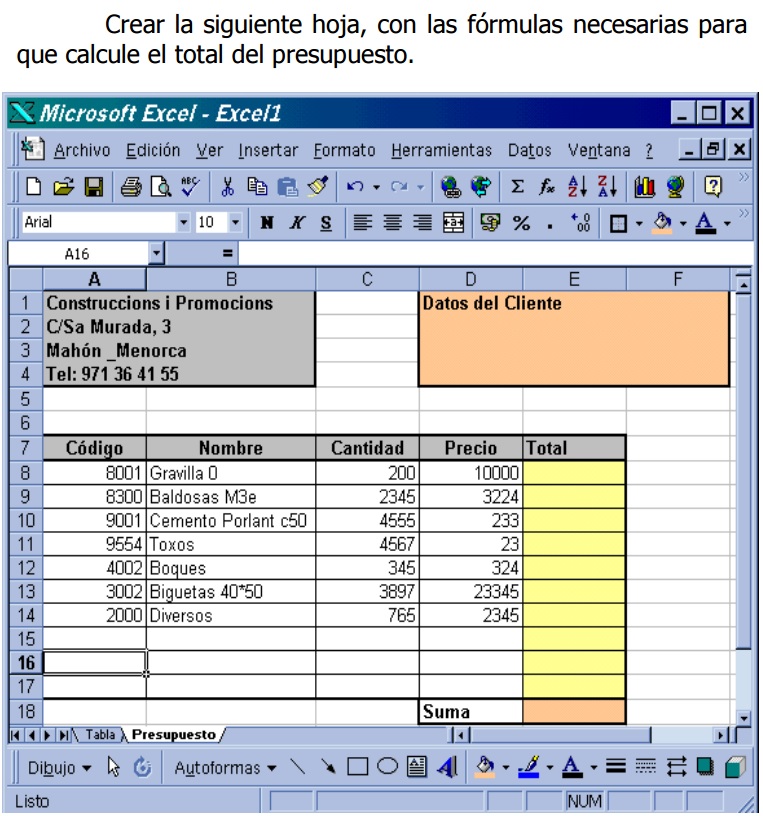Expand the font size 10 dropdown
The width and height of the screenshot is (763, 816).
point(235,223)
